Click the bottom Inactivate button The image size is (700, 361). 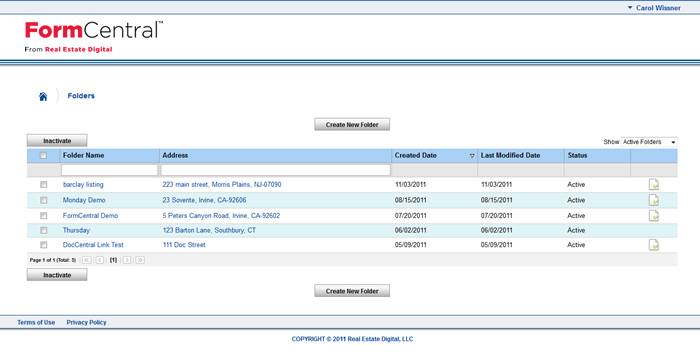click(x=57, y=275)
